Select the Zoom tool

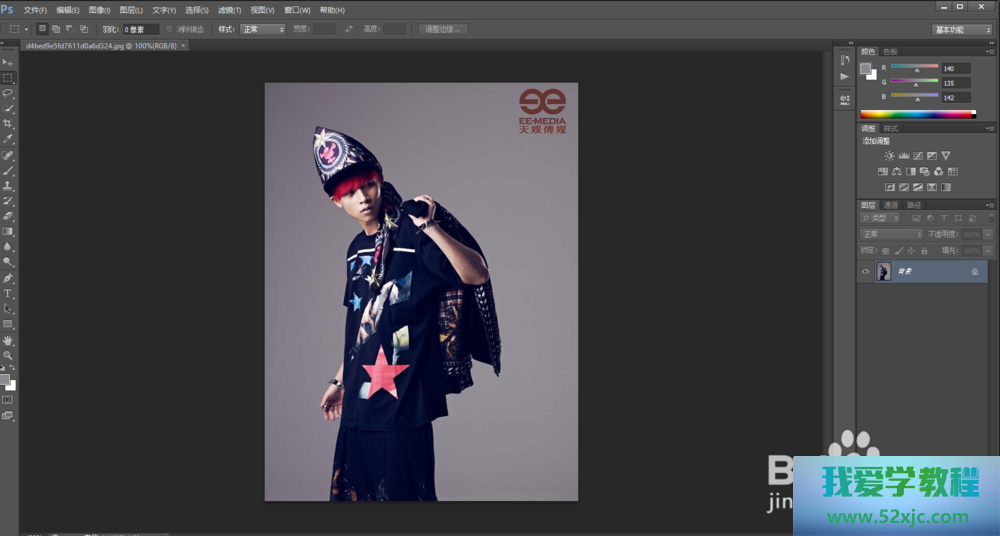tap(8, 355)
